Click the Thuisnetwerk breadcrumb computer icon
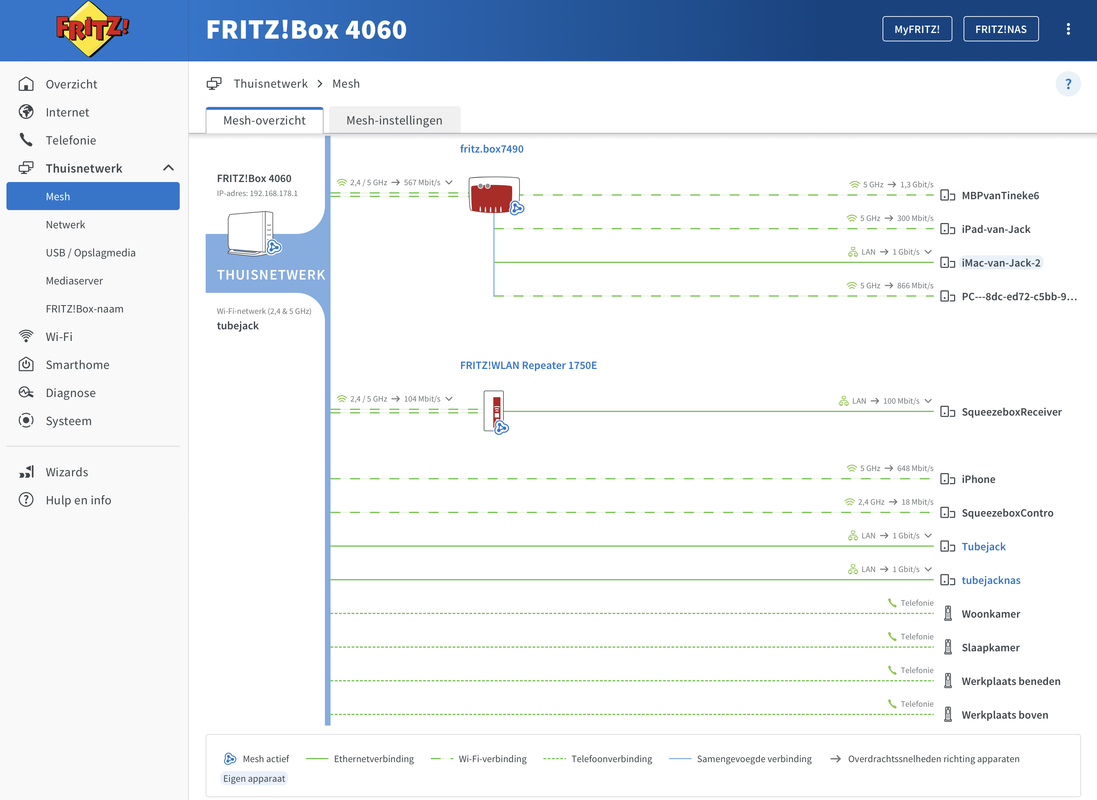The height and width of the screenshot is (800, 1097). (214, 84)
